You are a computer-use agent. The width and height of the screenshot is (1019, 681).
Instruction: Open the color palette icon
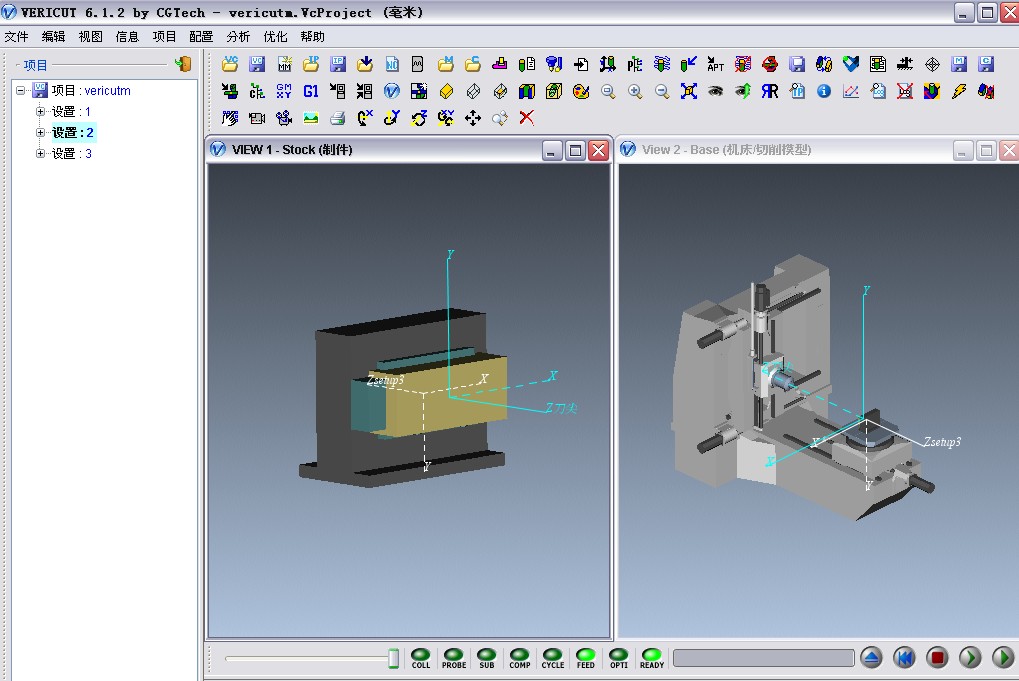tap(581, 91)
